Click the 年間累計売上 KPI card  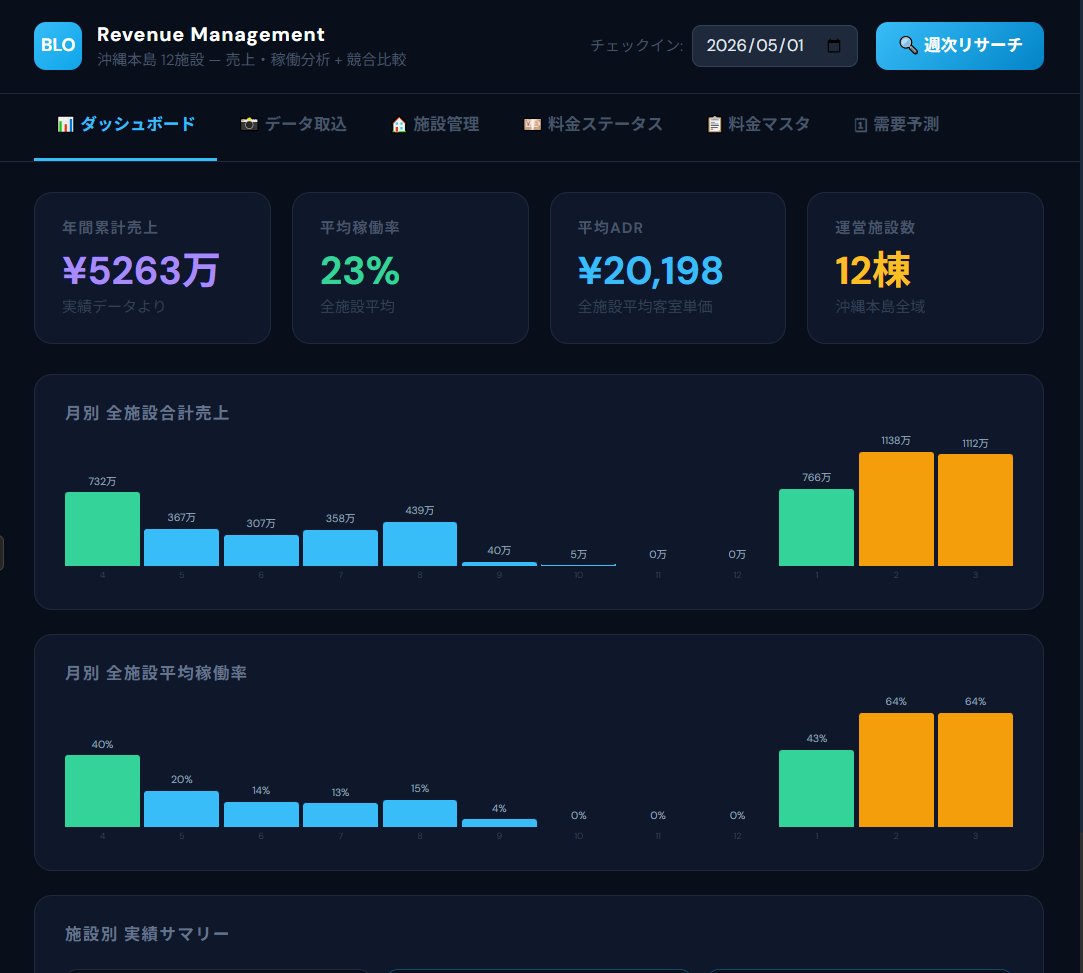tap(152, 267)
